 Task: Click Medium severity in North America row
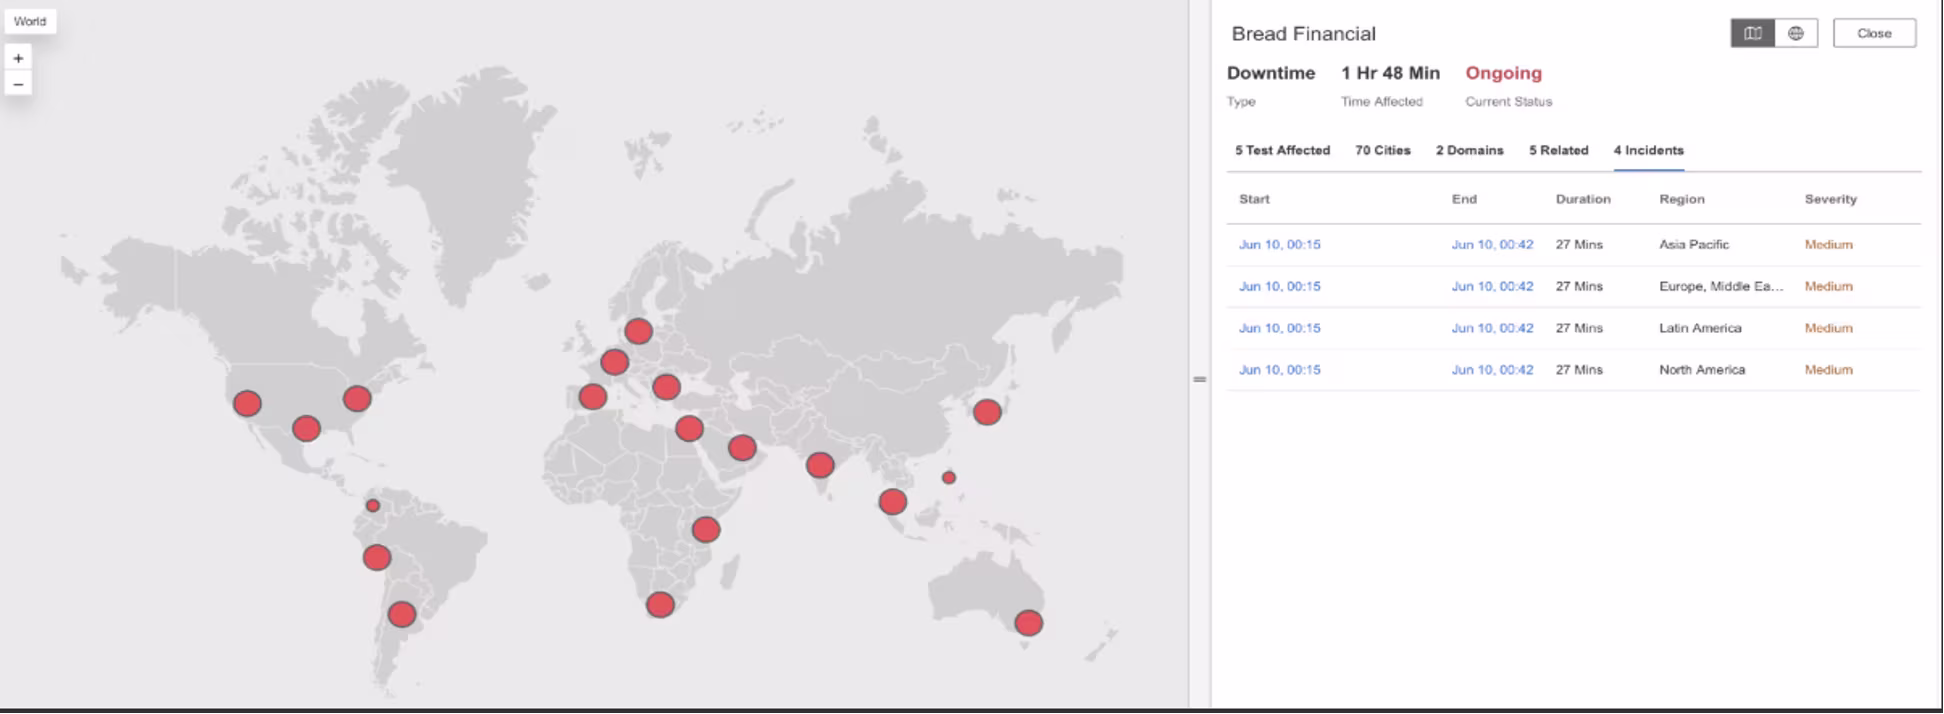(x=1828, y=369)
